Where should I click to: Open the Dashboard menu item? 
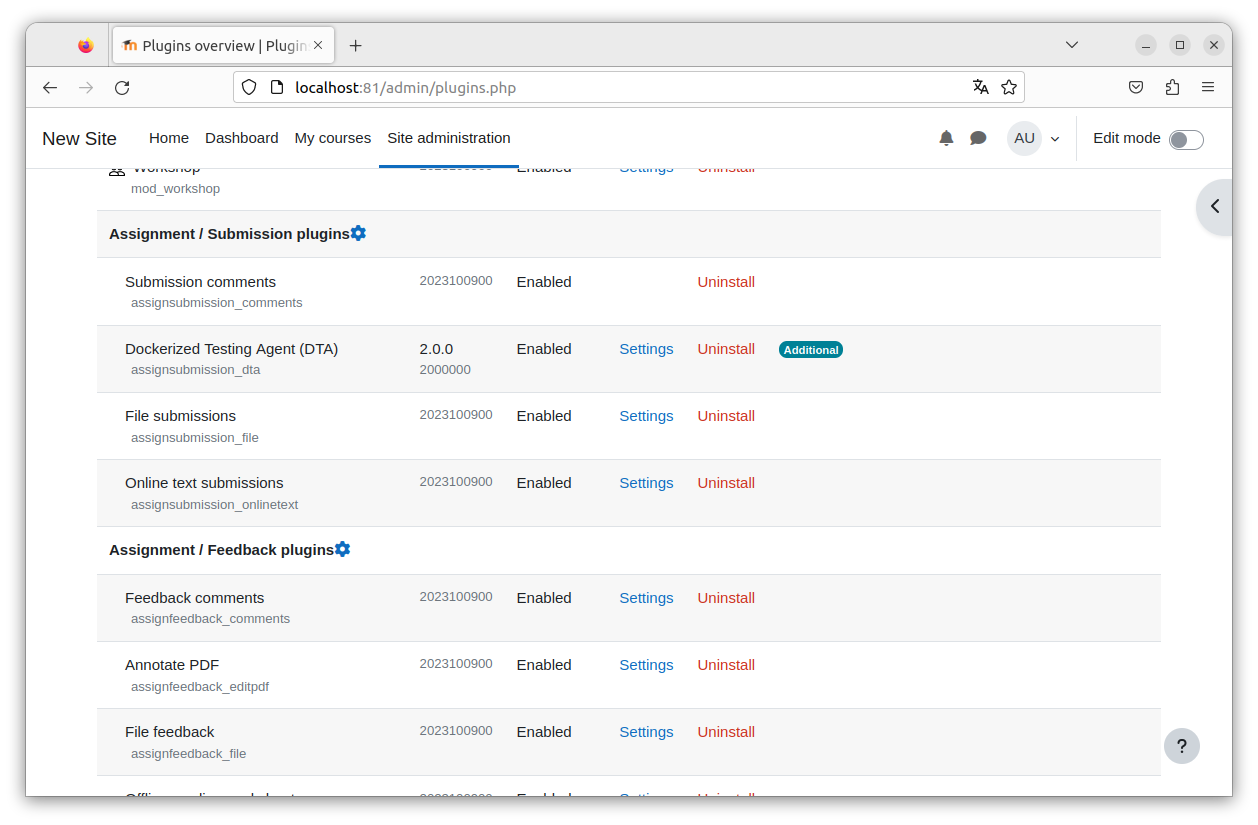pyautogui.click(x=242, y=138)
